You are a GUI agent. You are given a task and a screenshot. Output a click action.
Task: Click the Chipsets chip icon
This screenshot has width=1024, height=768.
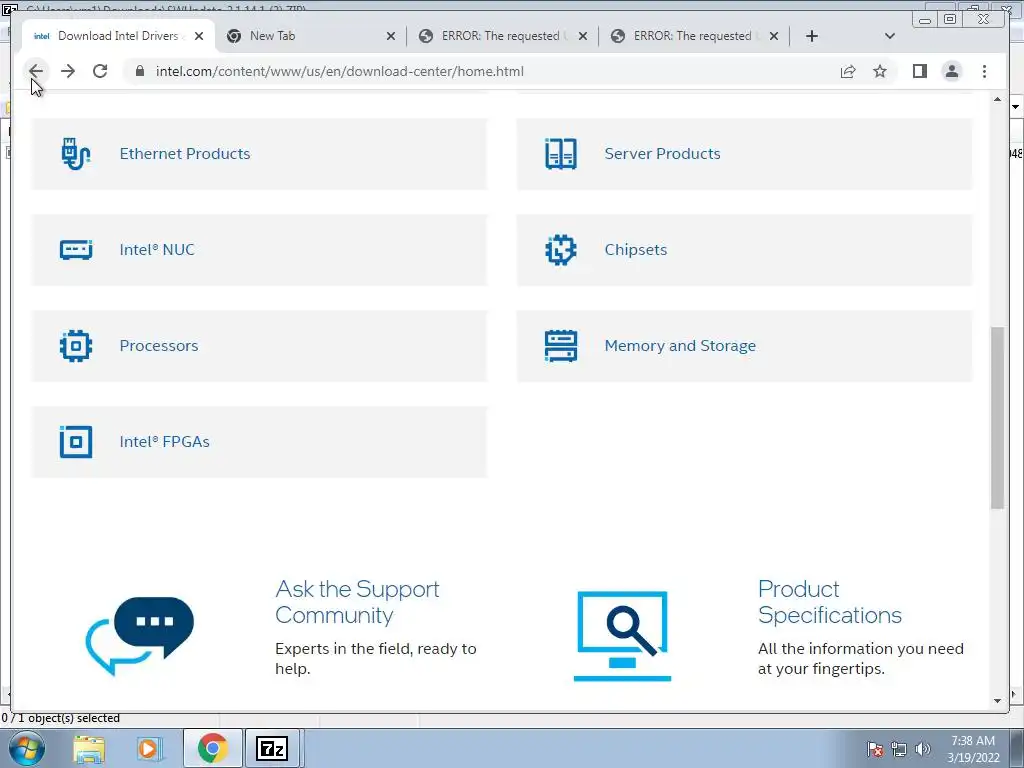coord(561,249)
